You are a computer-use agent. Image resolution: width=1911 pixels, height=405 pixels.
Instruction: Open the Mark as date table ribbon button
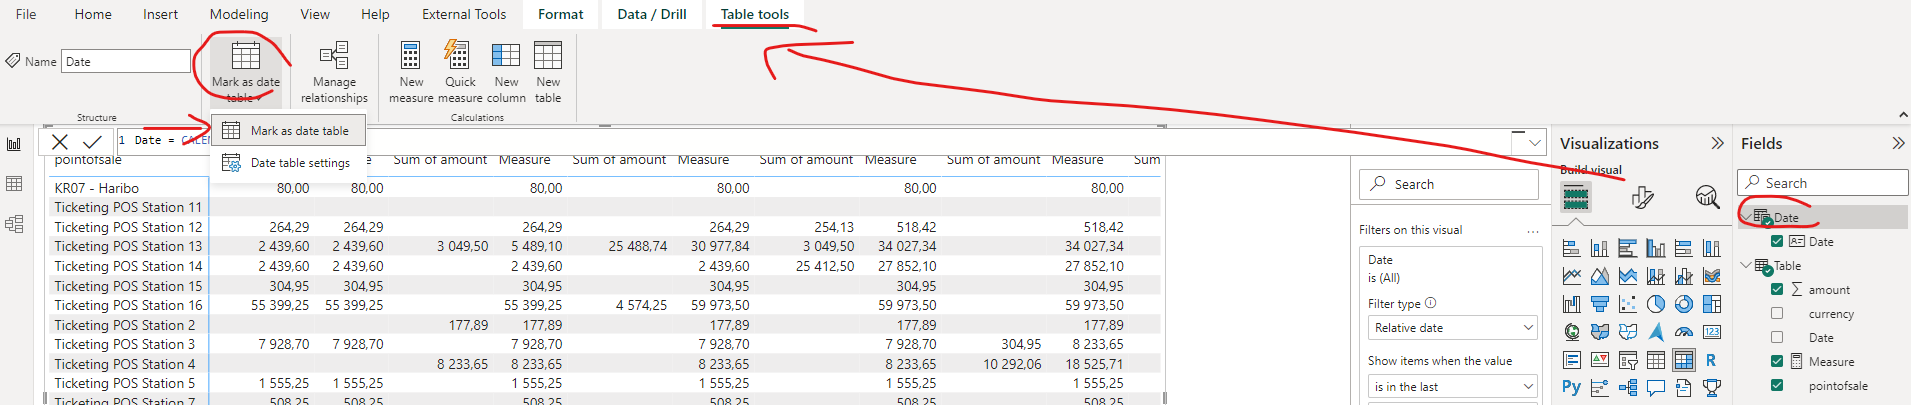(x=246, y=72)
